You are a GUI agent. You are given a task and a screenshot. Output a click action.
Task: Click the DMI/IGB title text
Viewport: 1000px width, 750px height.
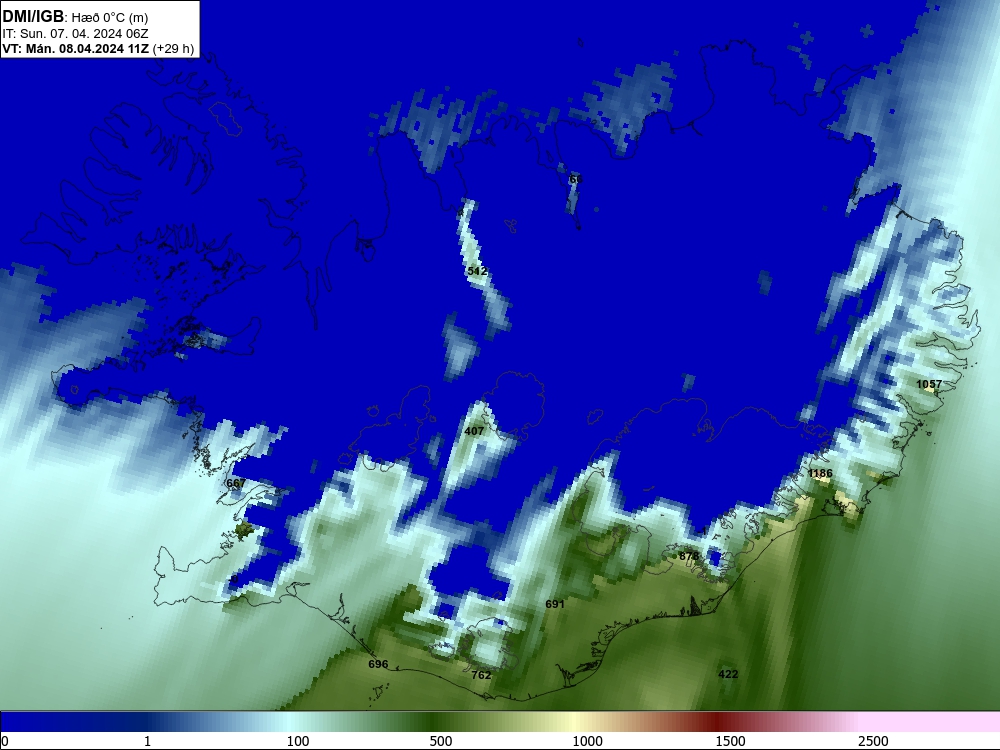(x=33, y=16)
